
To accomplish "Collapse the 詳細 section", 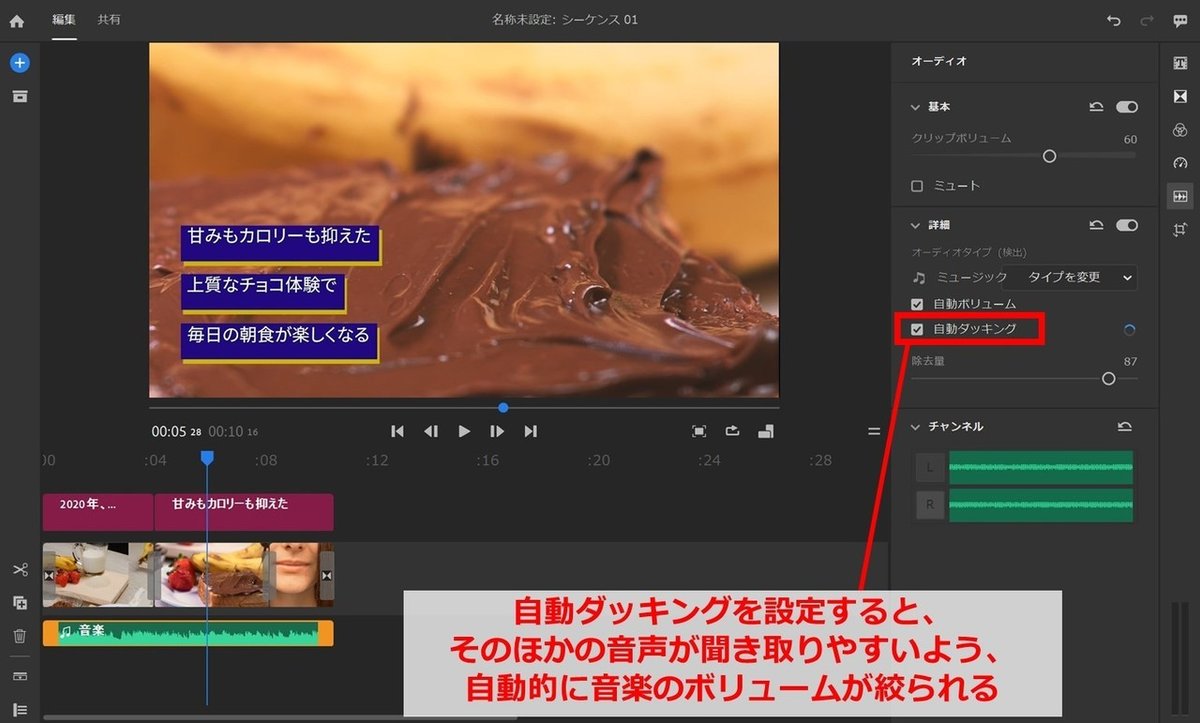I will (915, 225).
